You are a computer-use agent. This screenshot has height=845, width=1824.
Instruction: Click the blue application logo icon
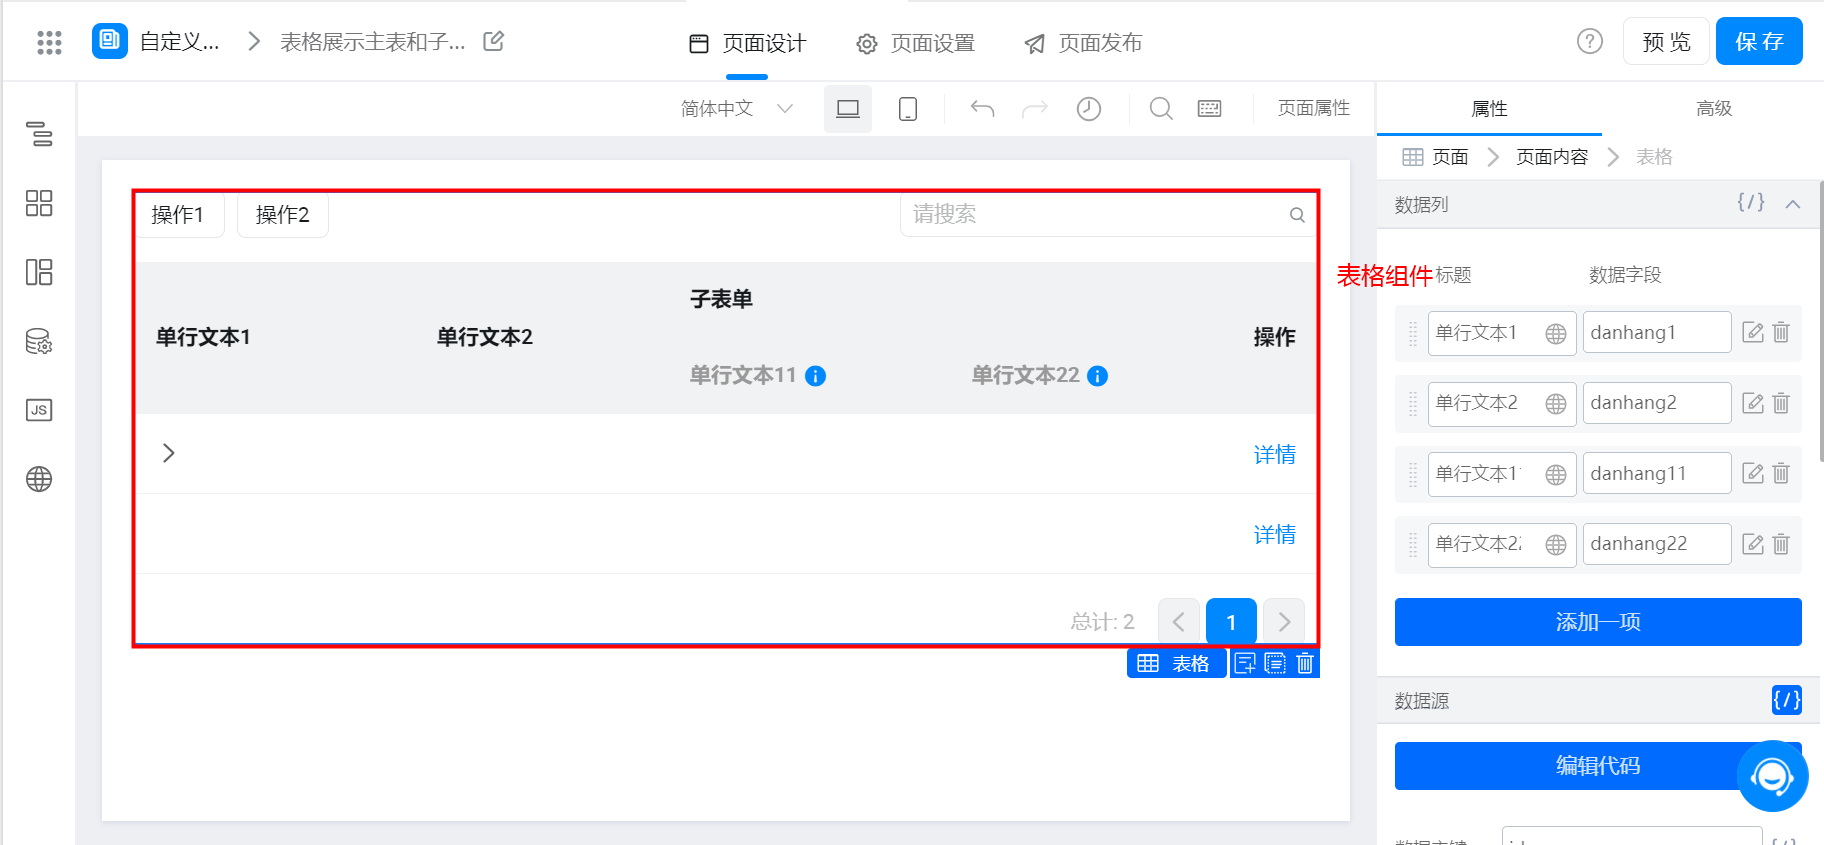coord(110,41)
